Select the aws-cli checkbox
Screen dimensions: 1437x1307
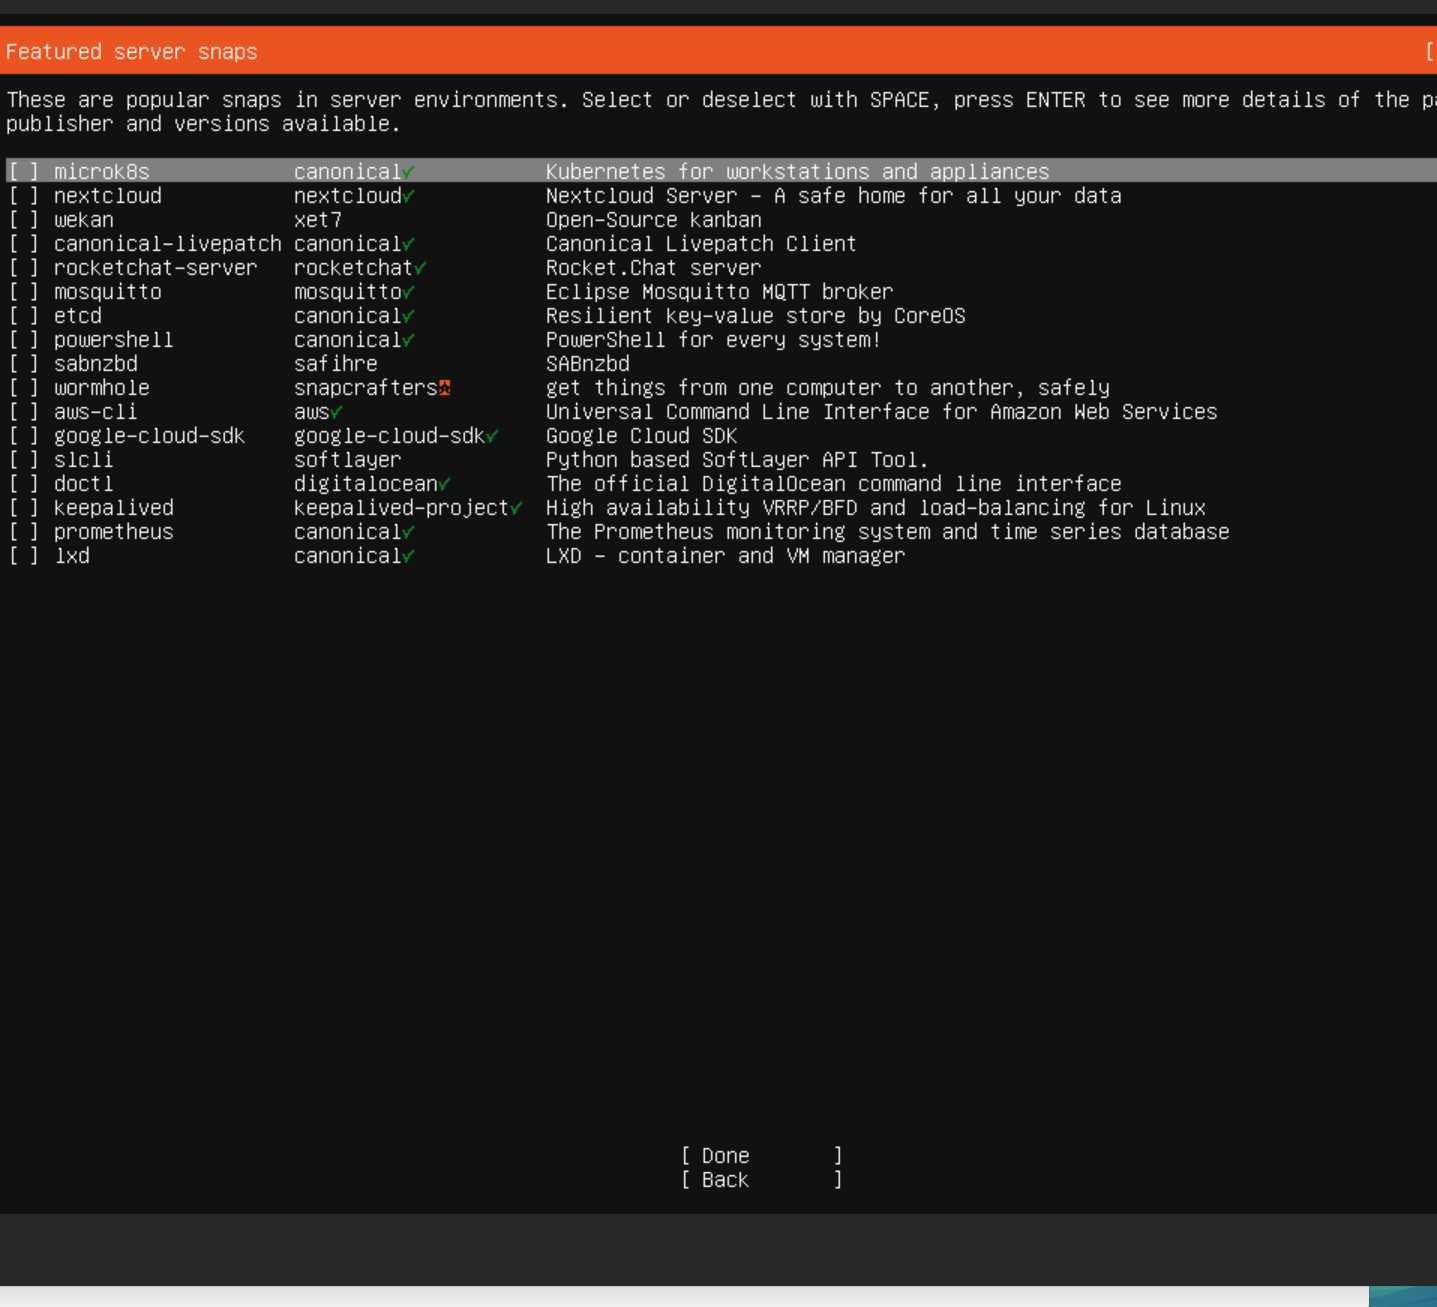click(23, 412)
